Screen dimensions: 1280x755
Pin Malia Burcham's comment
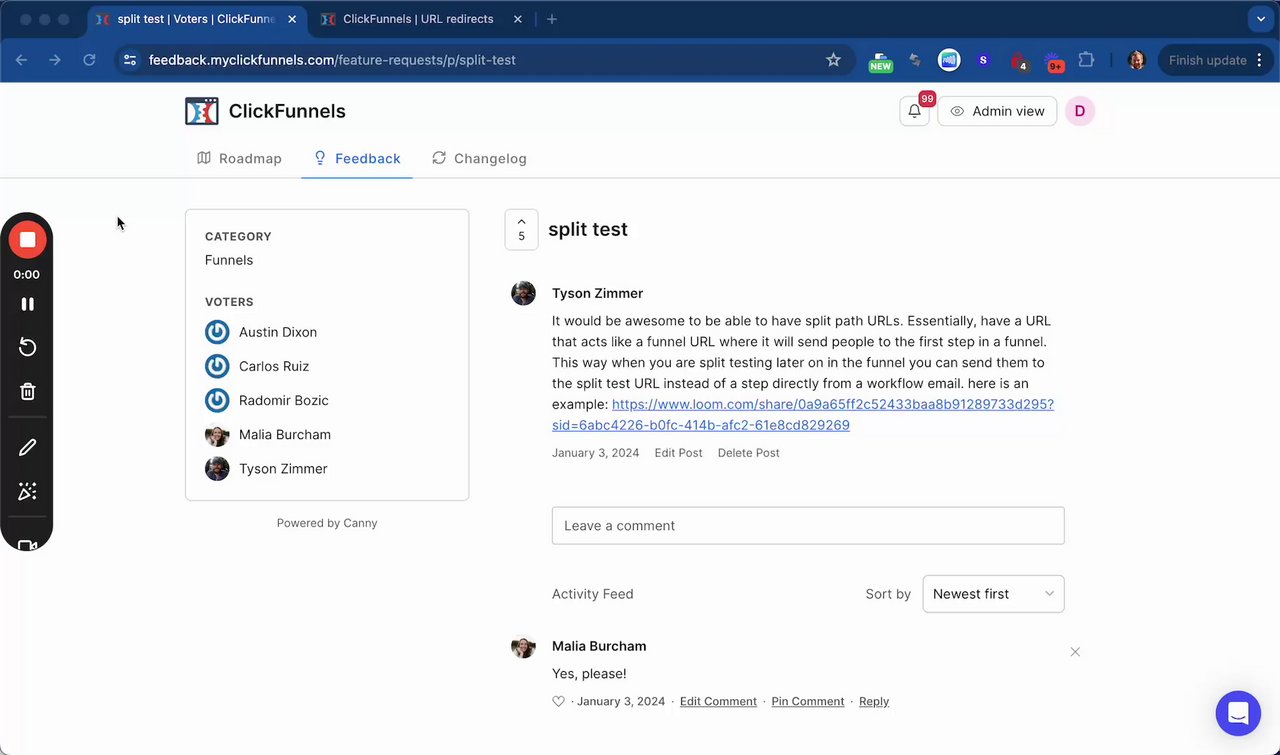808,702
